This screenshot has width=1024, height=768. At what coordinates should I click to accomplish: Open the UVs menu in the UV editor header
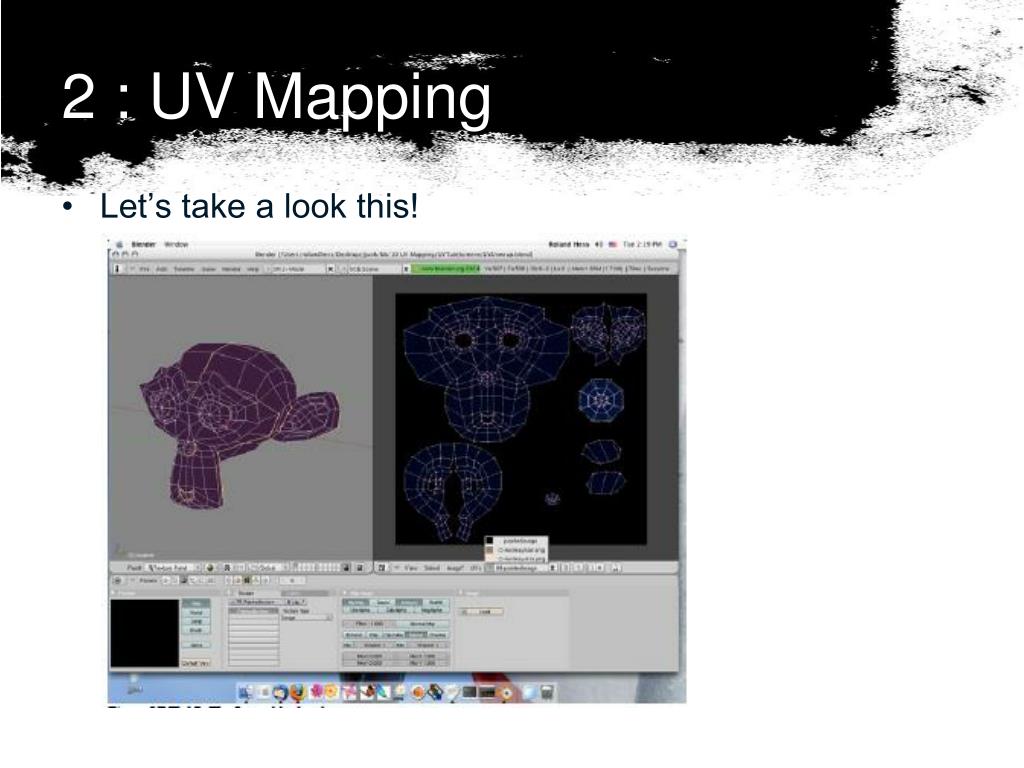[x=475, y=568]
